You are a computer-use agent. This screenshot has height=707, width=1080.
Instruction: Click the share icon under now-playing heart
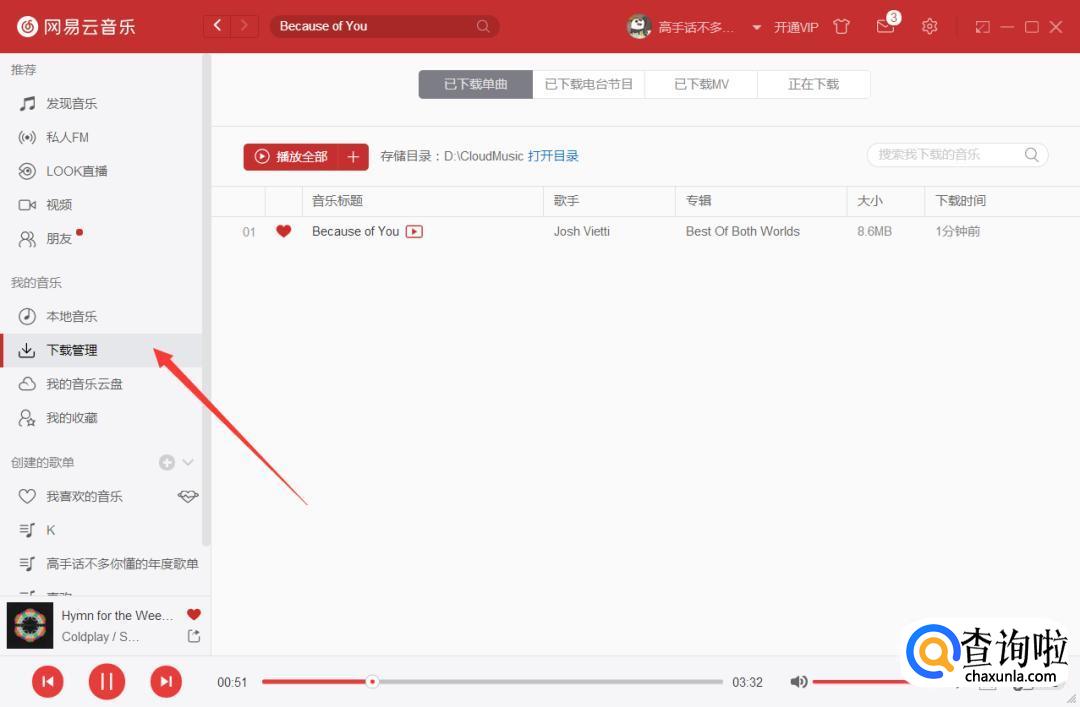[x=194, y=636]
